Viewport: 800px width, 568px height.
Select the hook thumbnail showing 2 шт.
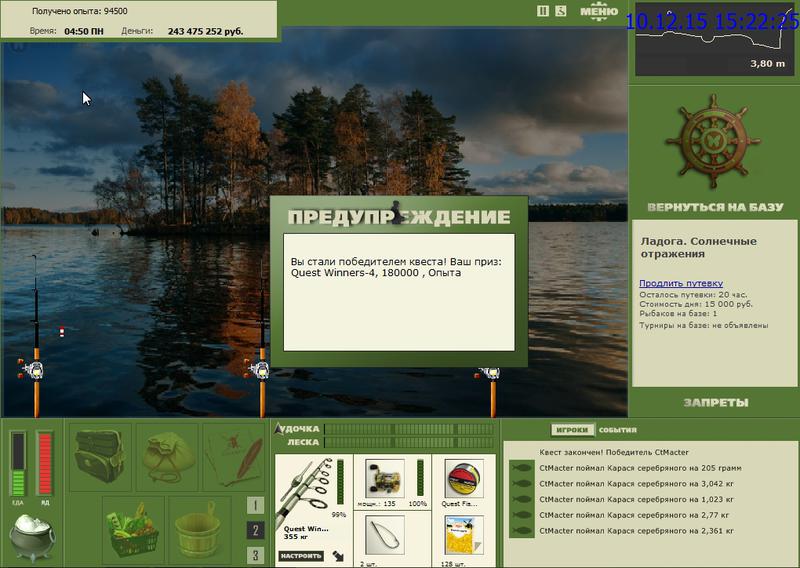(x=385, y=534)
